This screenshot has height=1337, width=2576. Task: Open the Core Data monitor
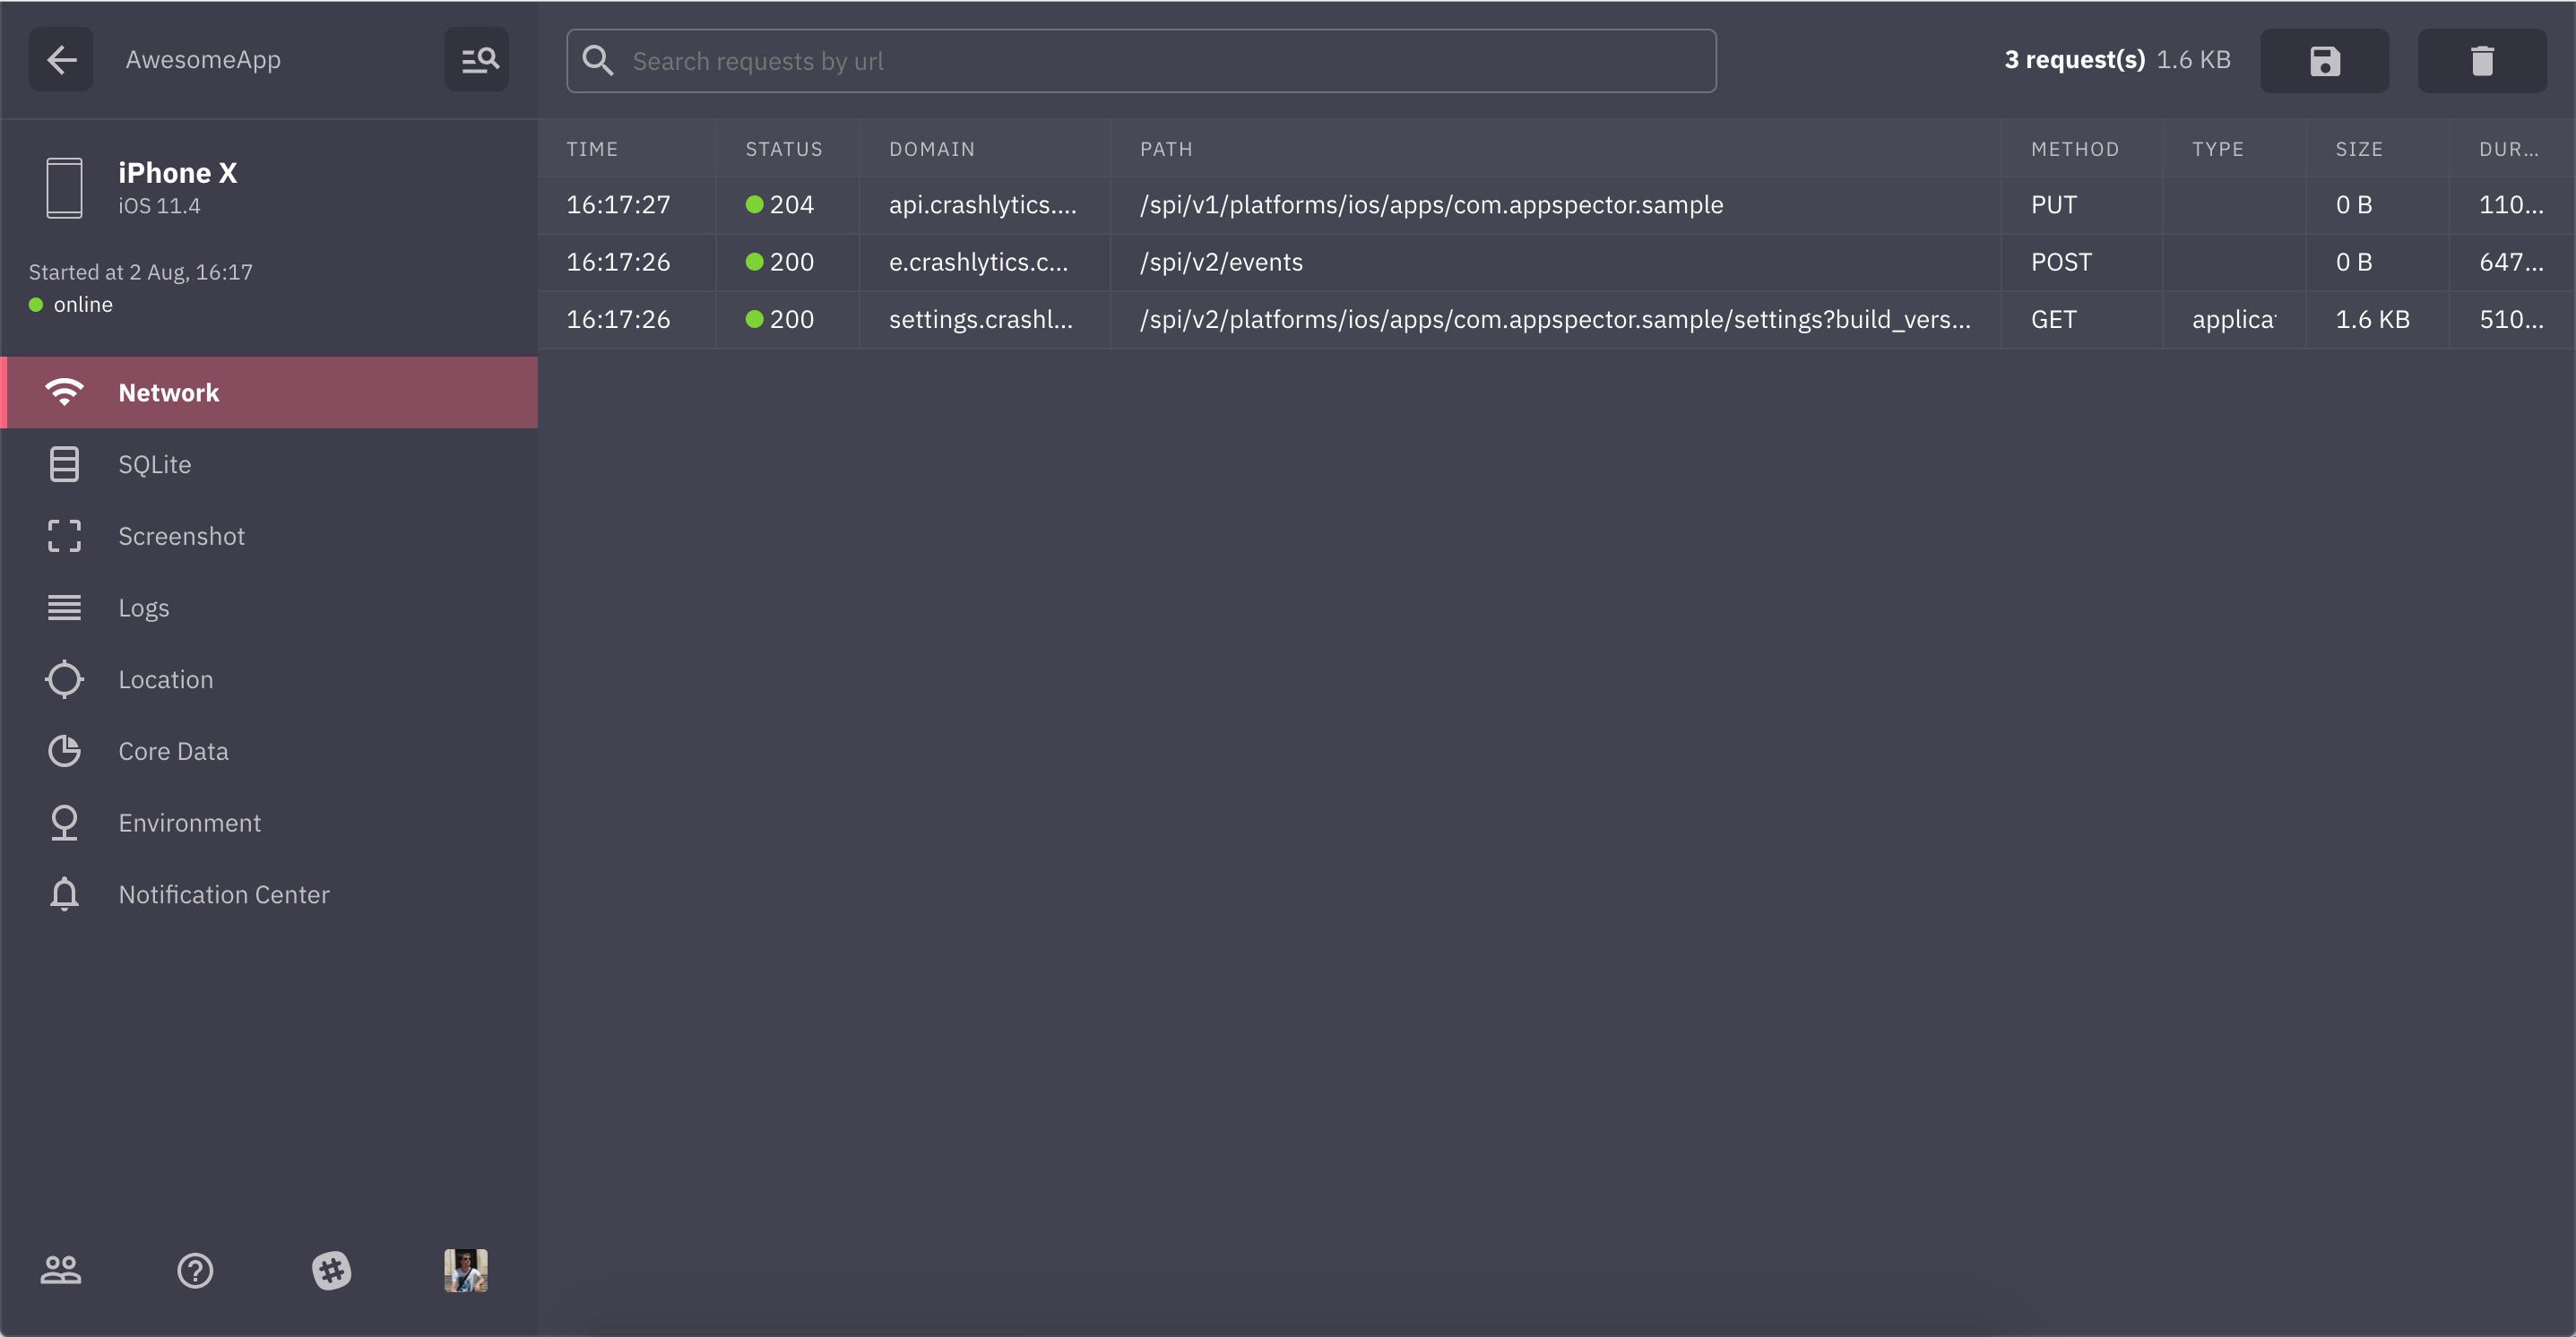coord(270,751)
